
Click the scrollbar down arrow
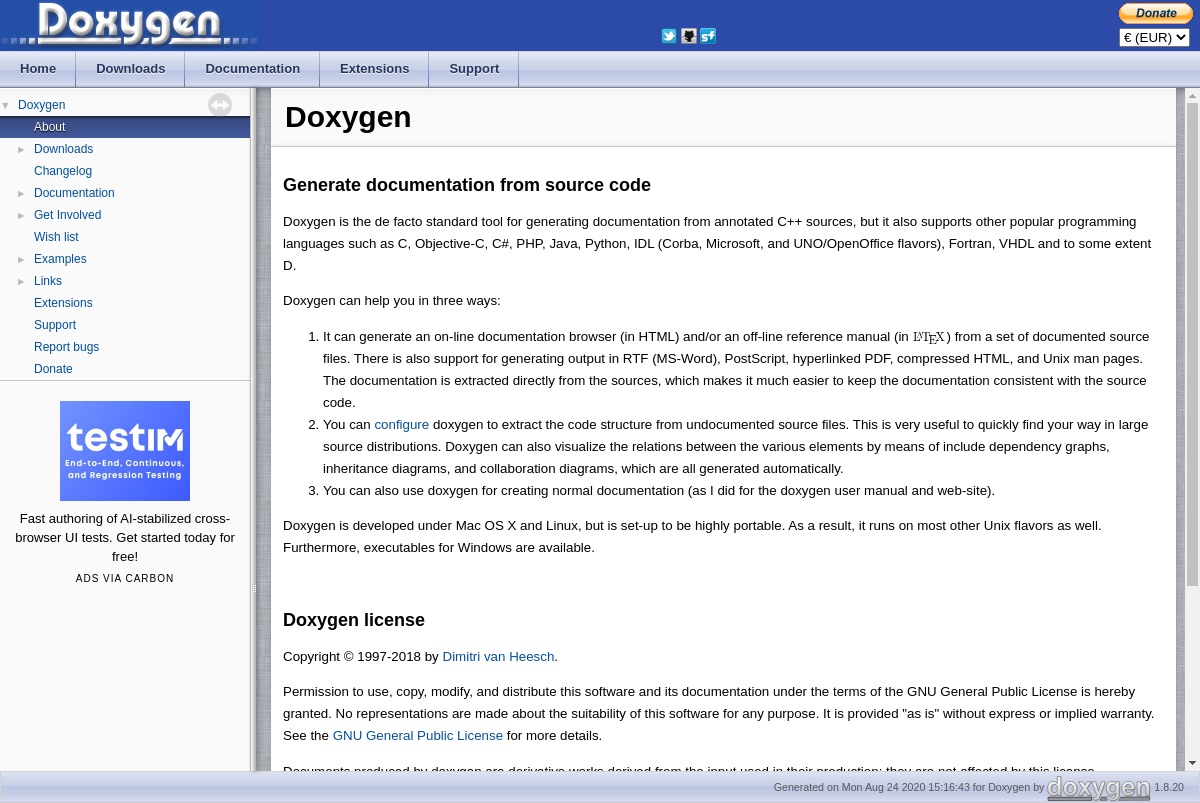[1192, 764]
